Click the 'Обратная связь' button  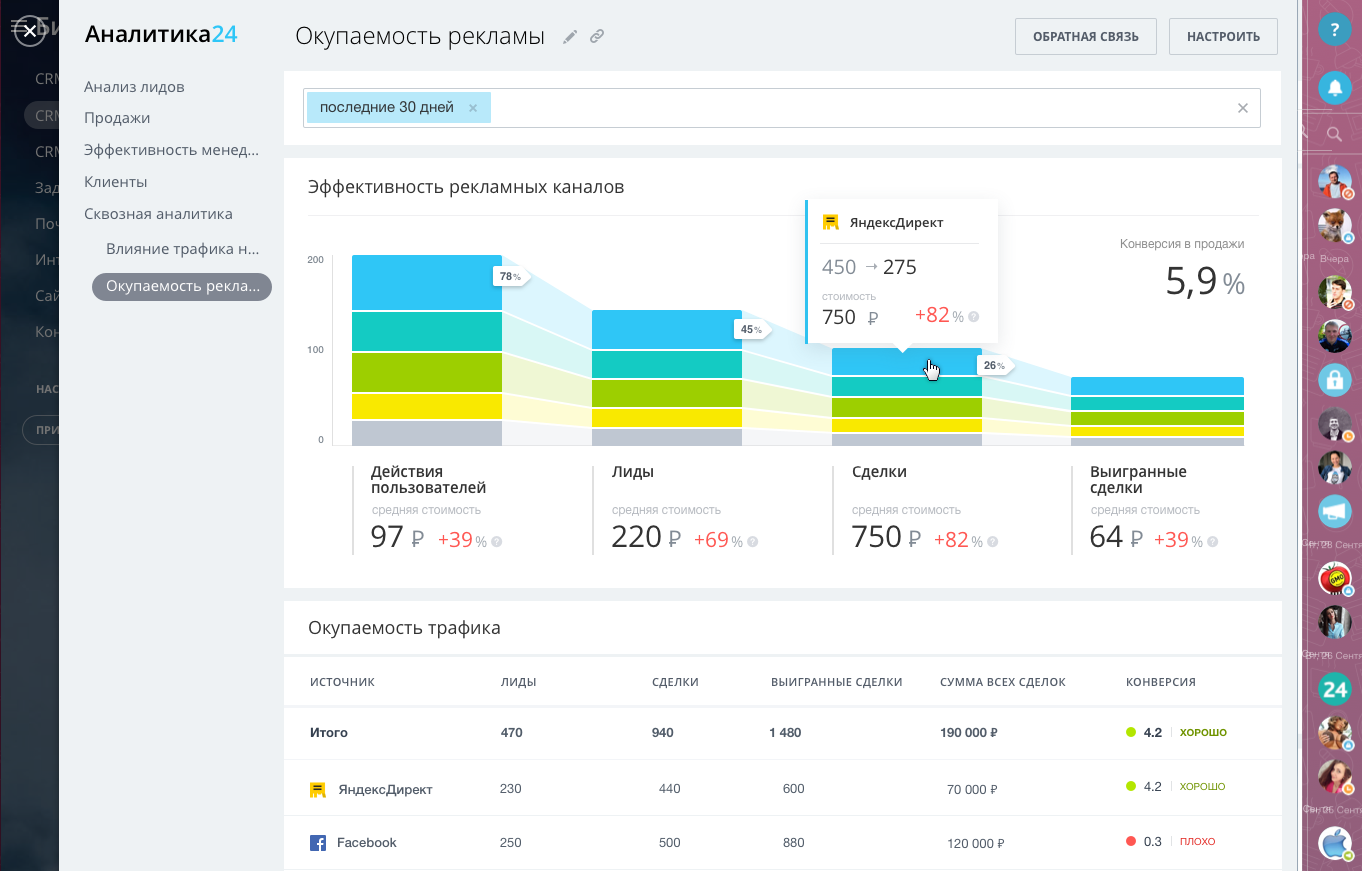[x=1085, y=37]
